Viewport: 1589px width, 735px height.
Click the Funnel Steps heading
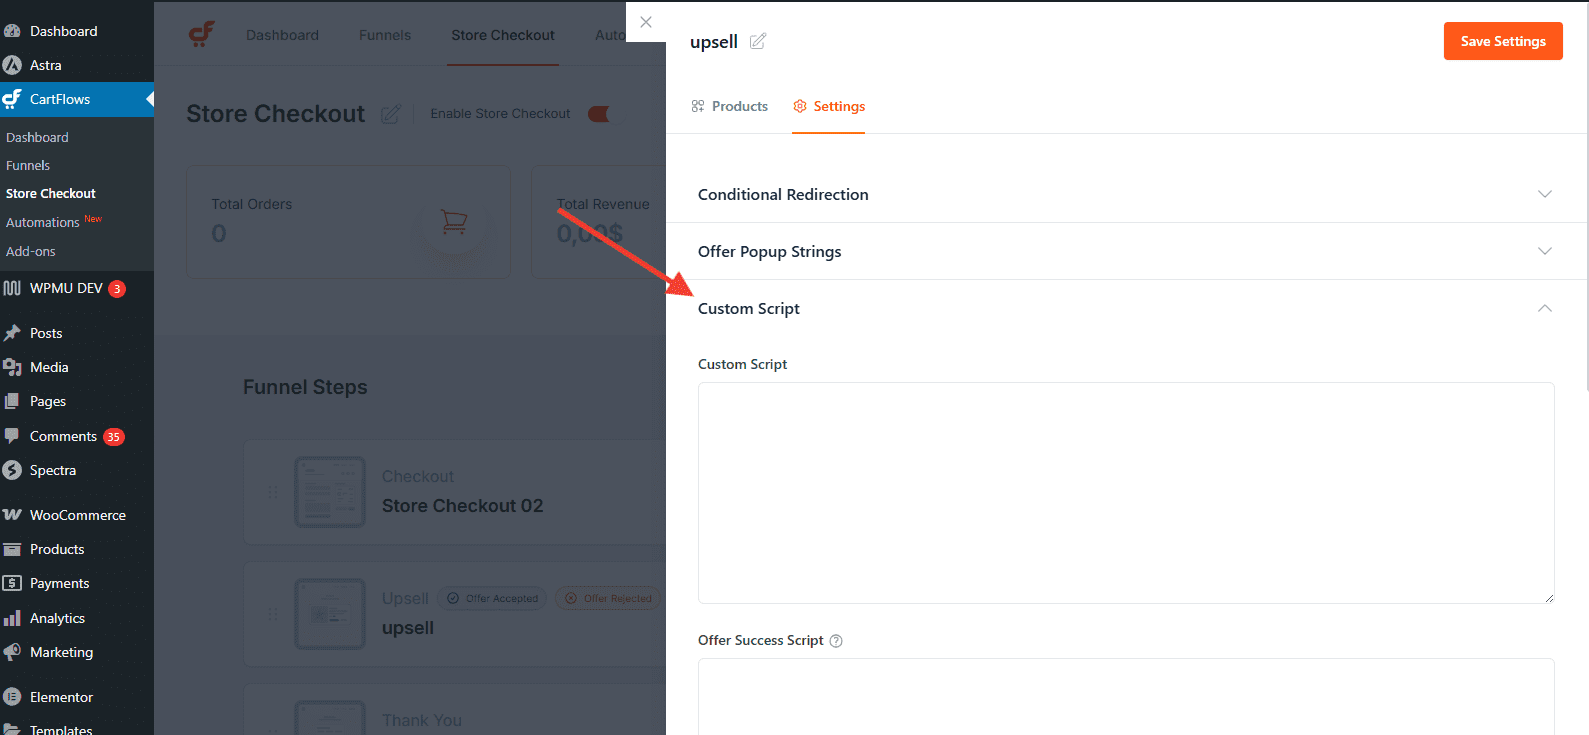coord(305,387)
